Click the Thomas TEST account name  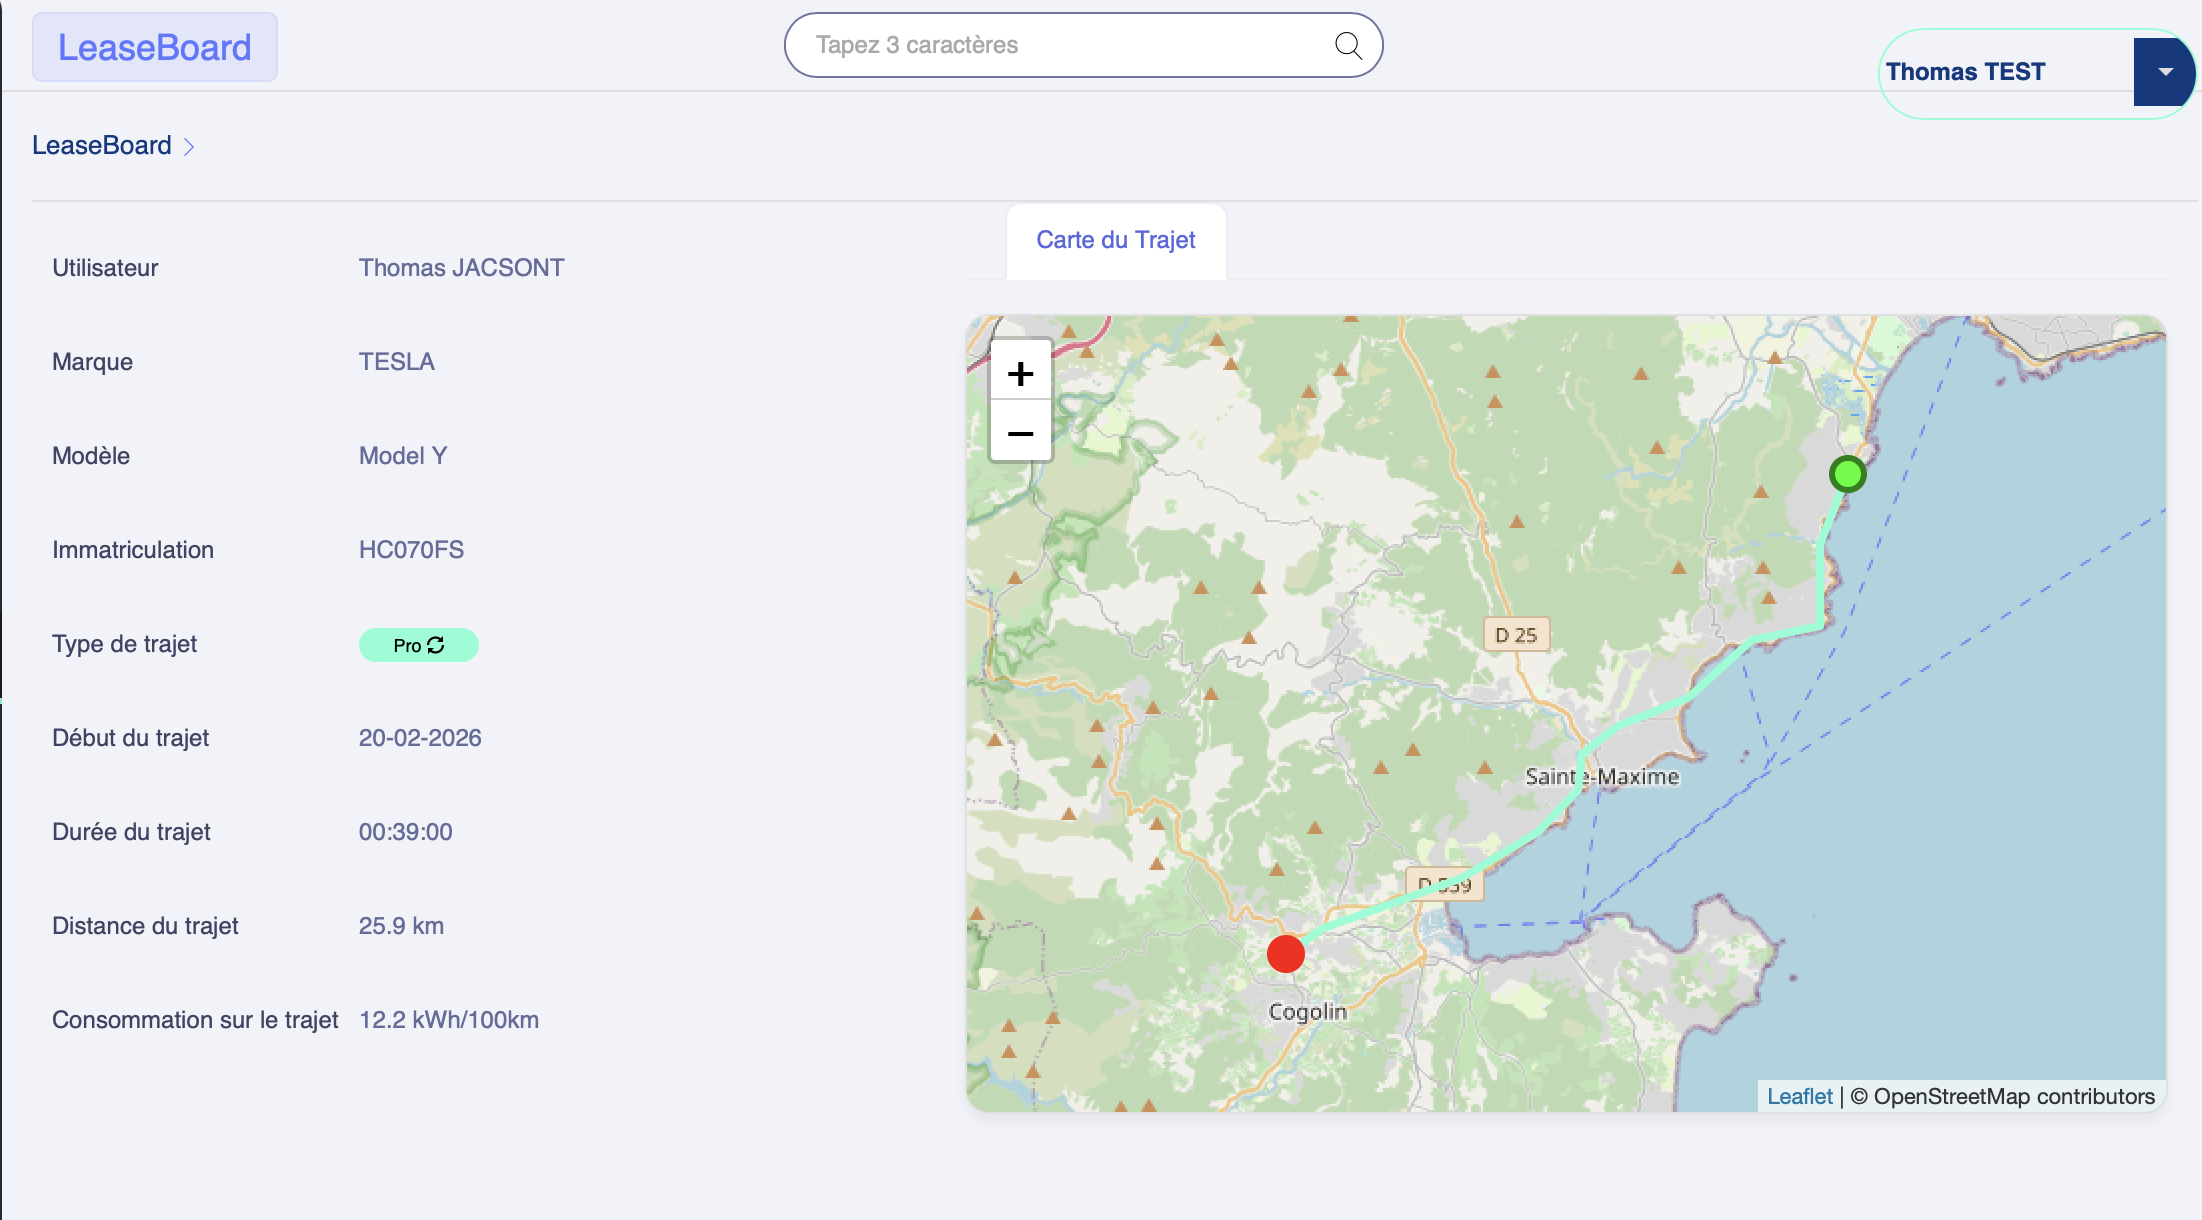click(1965, 72)
